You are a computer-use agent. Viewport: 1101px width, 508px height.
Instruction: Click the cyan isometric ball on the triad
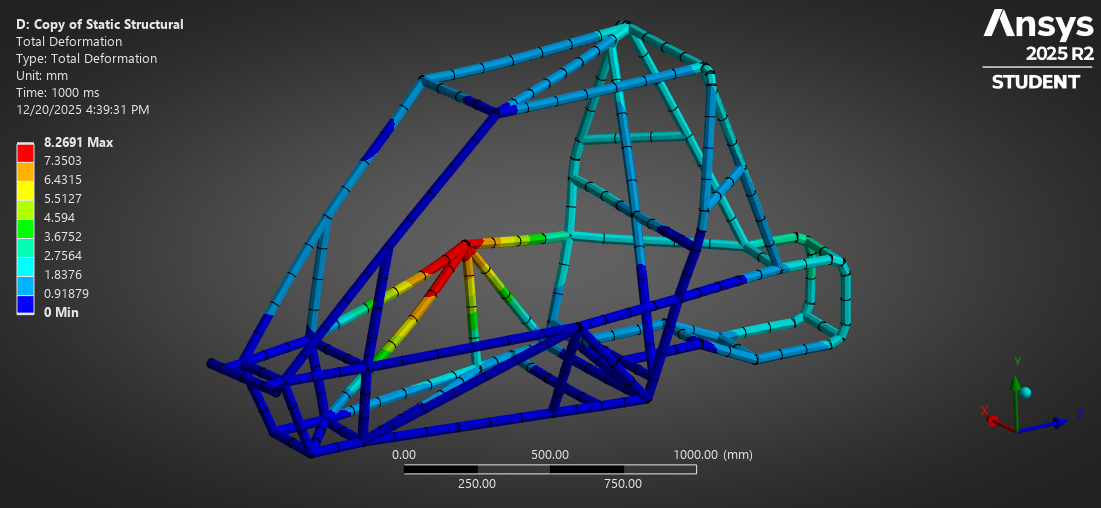(1026, 392)
